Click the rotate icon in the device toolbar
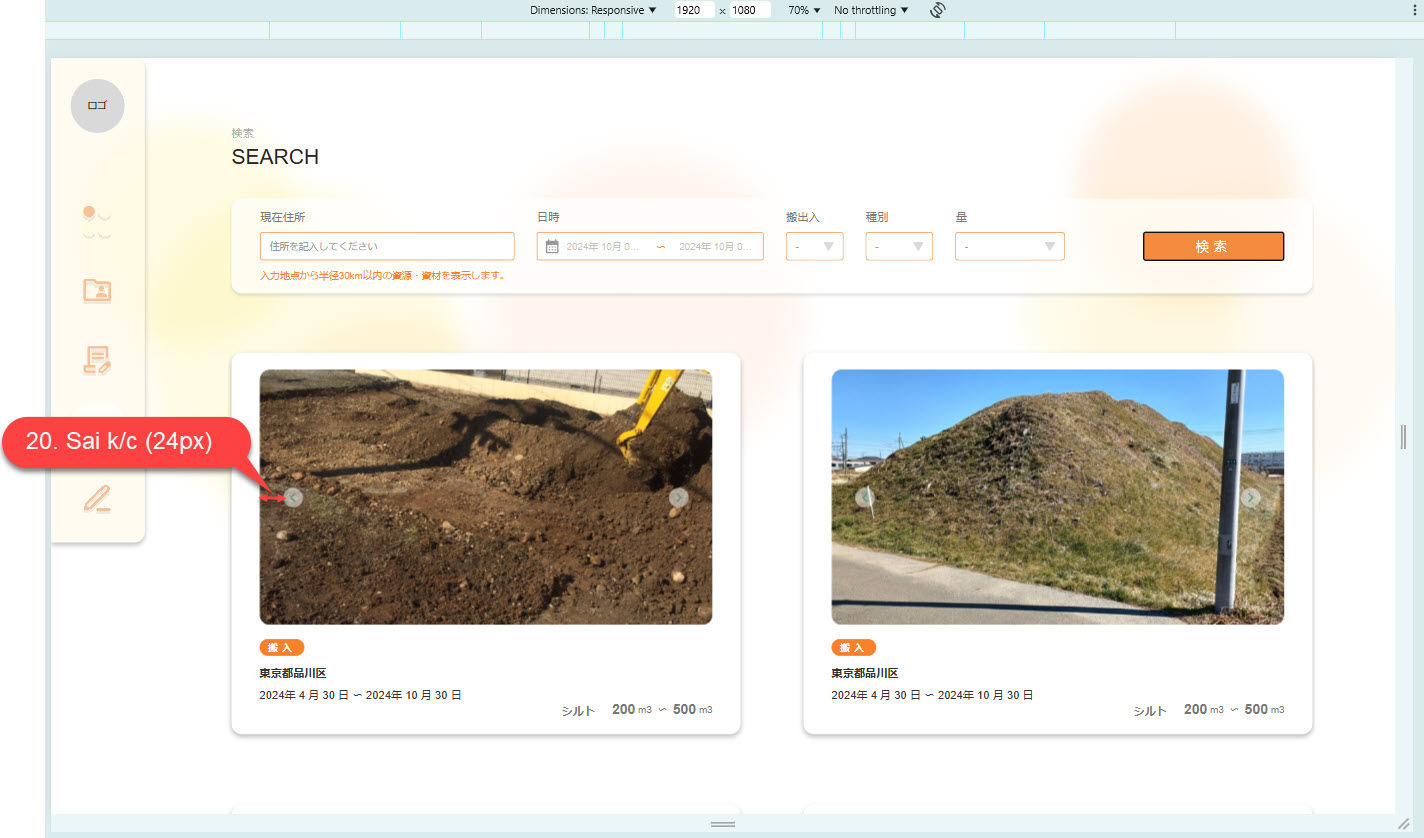This screenshot has width=1424, height=838. click(937, 10)
